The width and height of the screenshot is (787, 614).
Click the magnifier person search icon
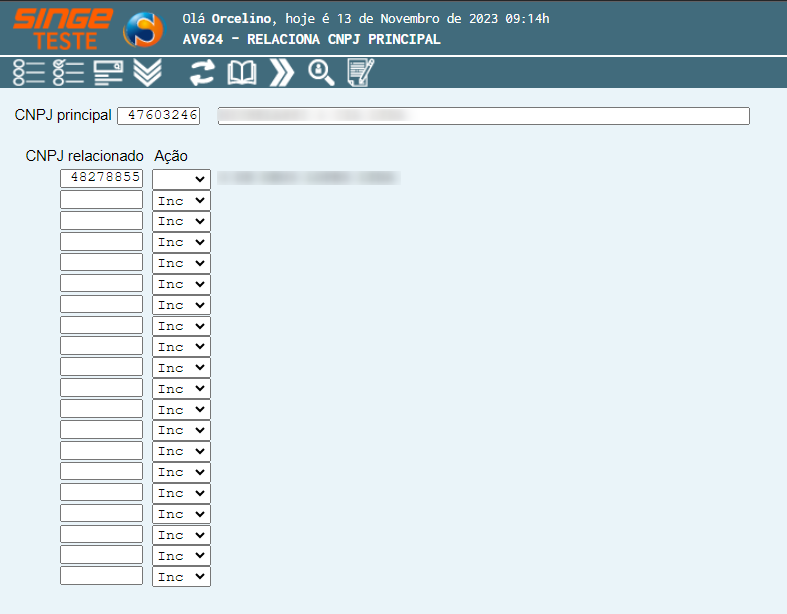321,72
